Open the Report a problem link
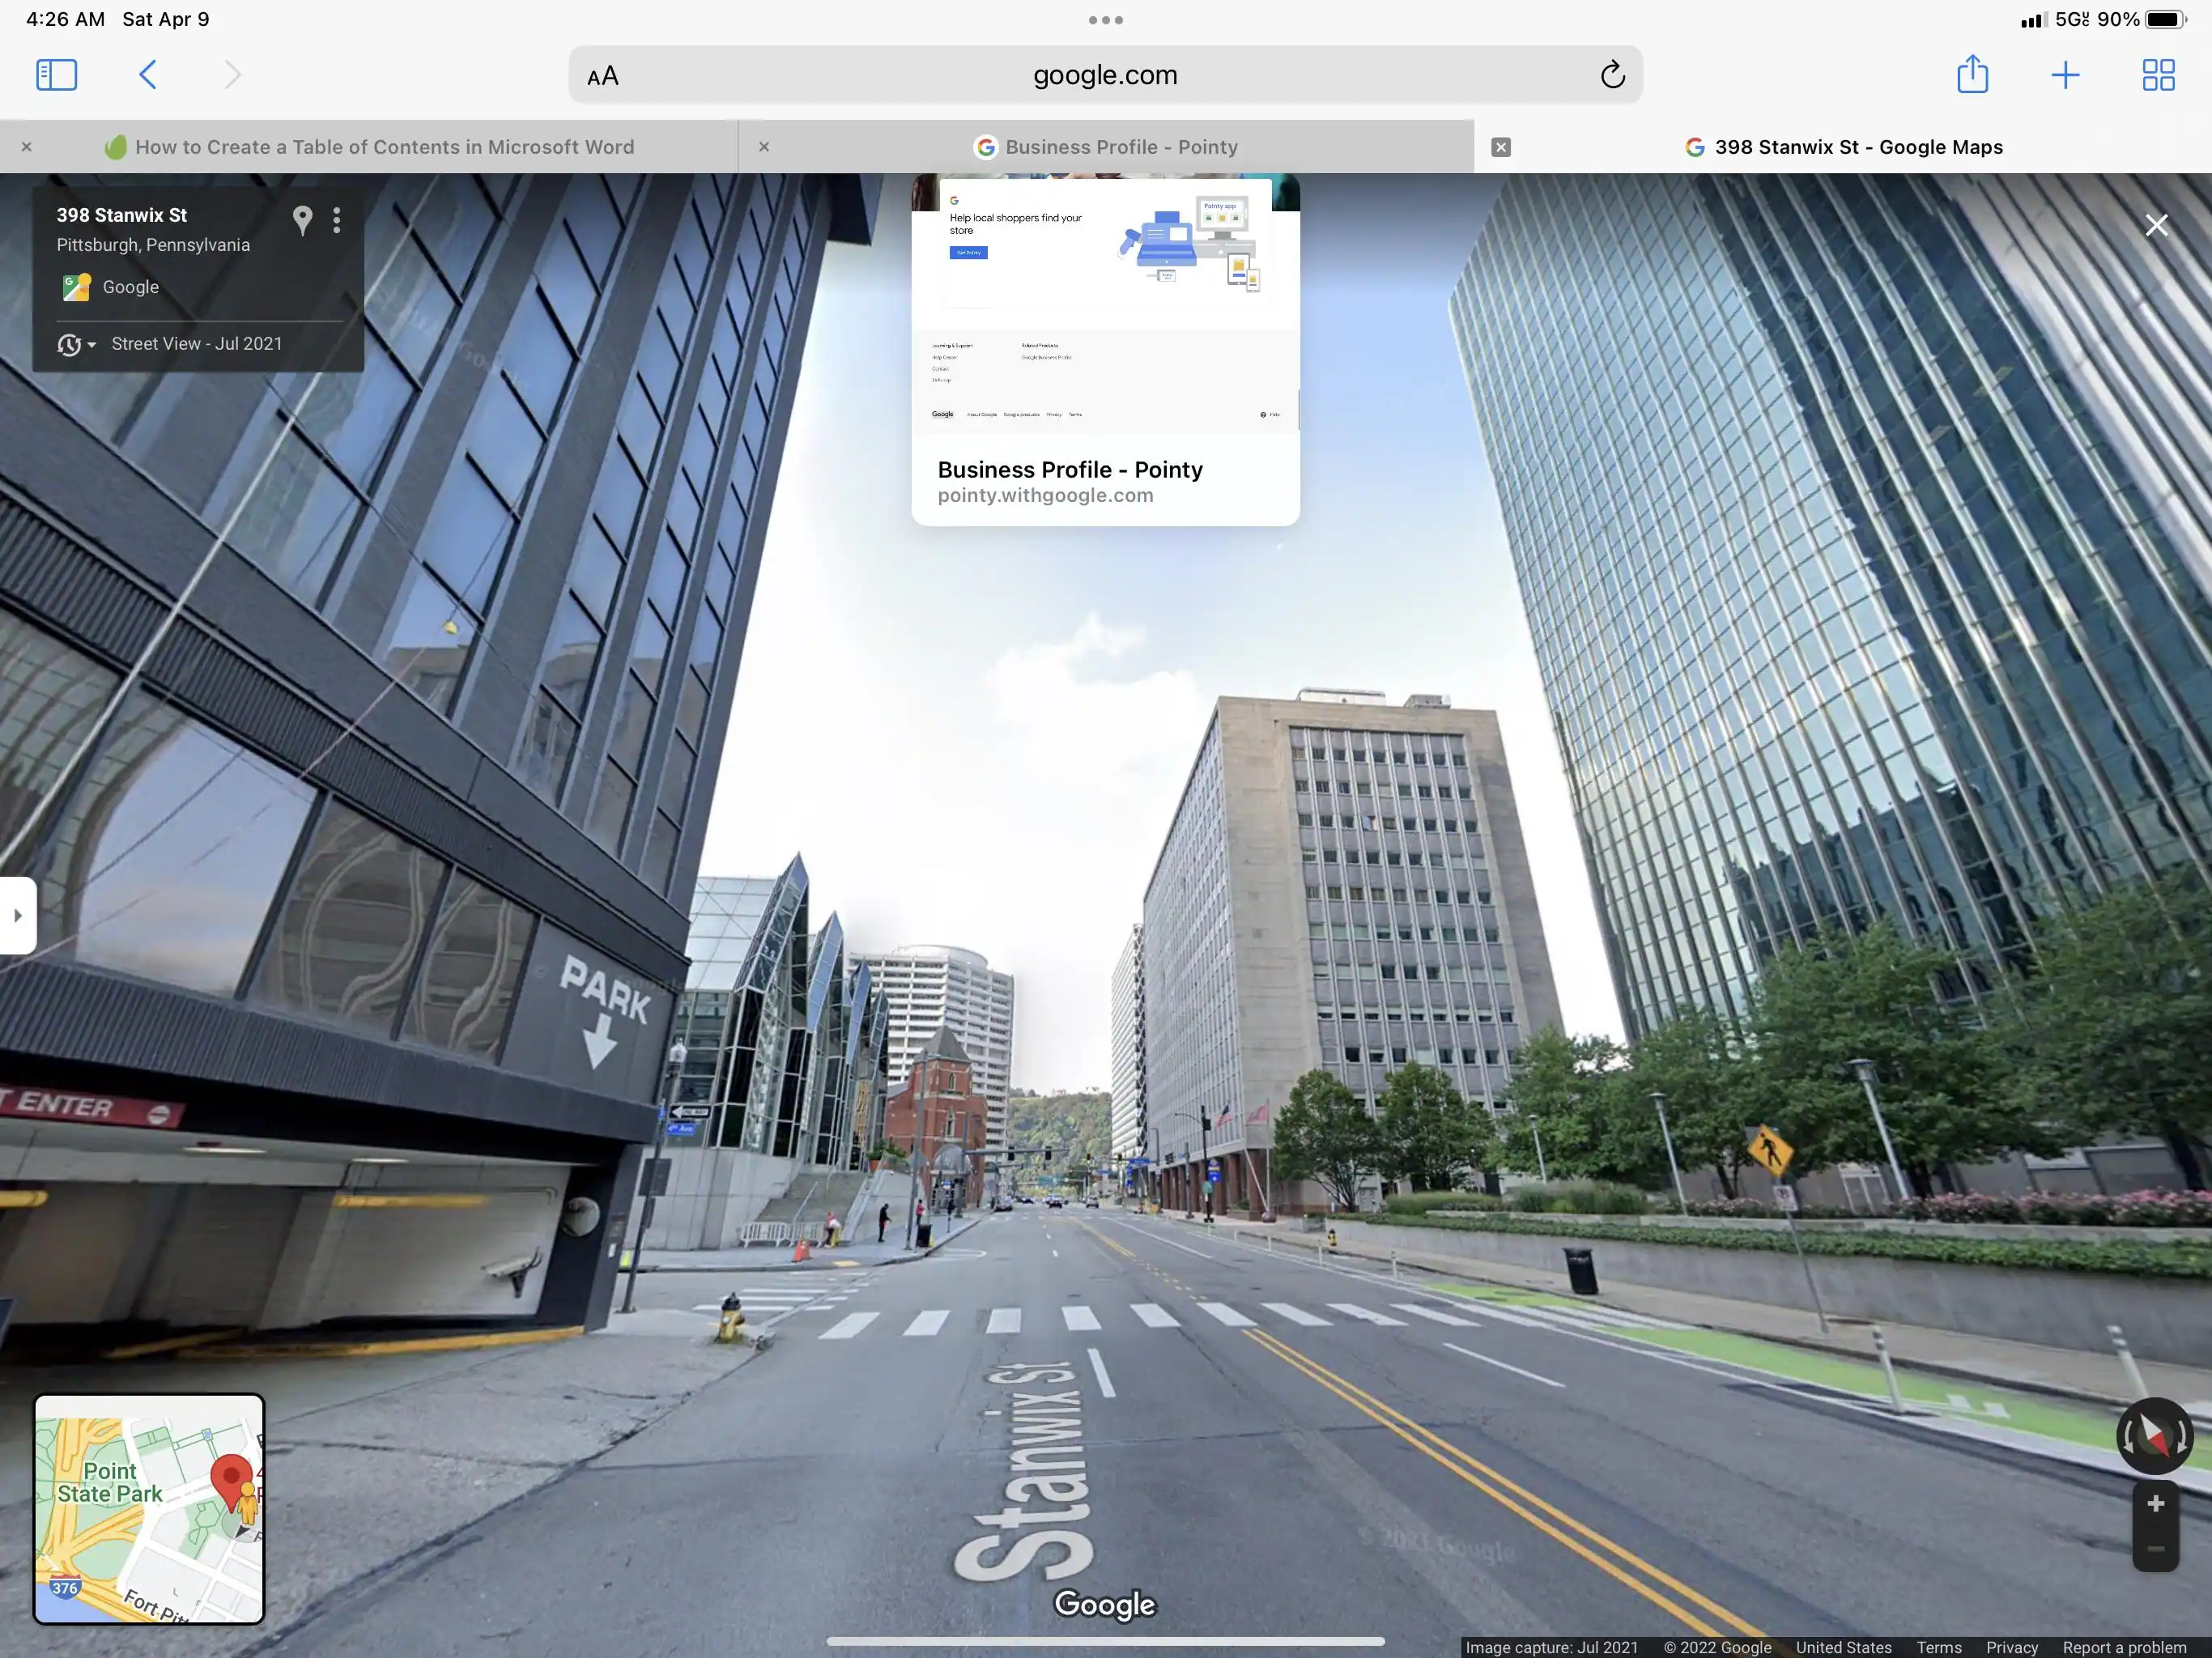 [x=2124, y=1647]
